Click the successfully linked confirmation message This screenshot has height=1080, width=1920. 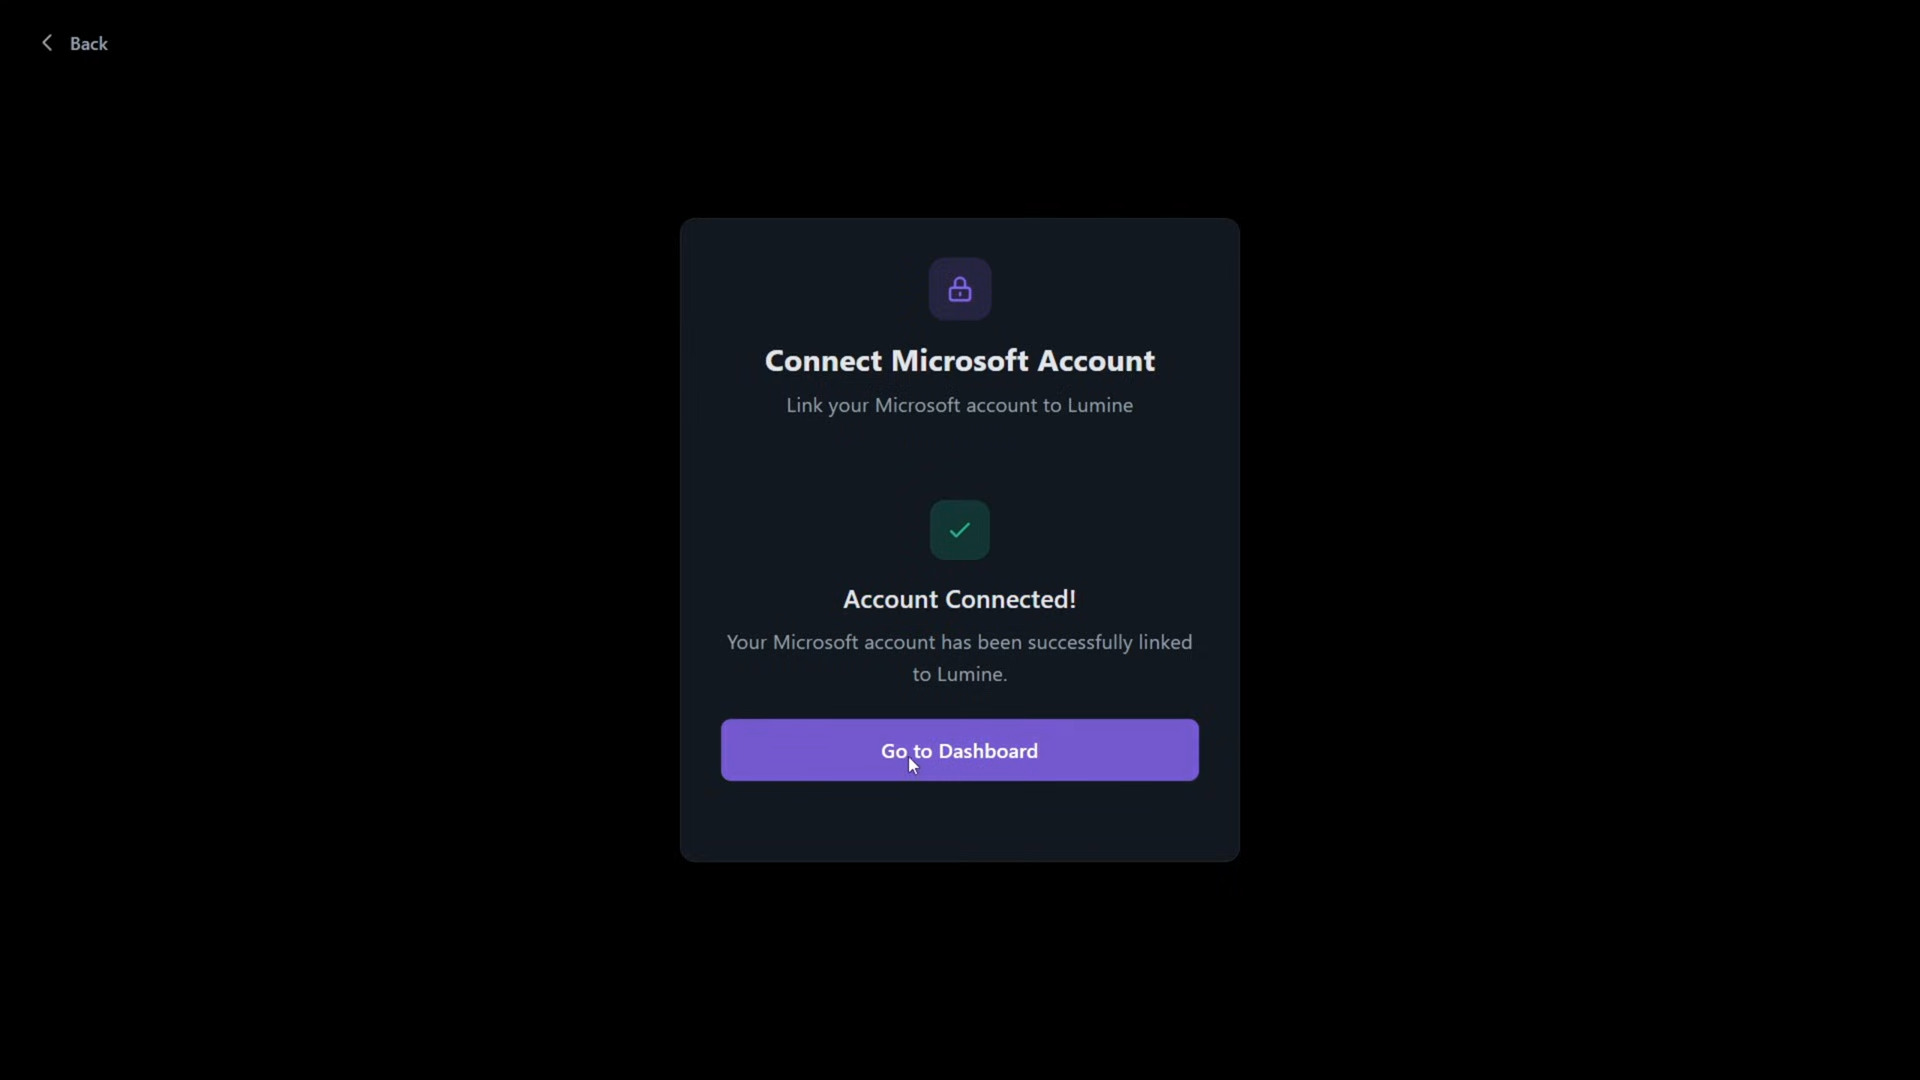pos(960,658)
